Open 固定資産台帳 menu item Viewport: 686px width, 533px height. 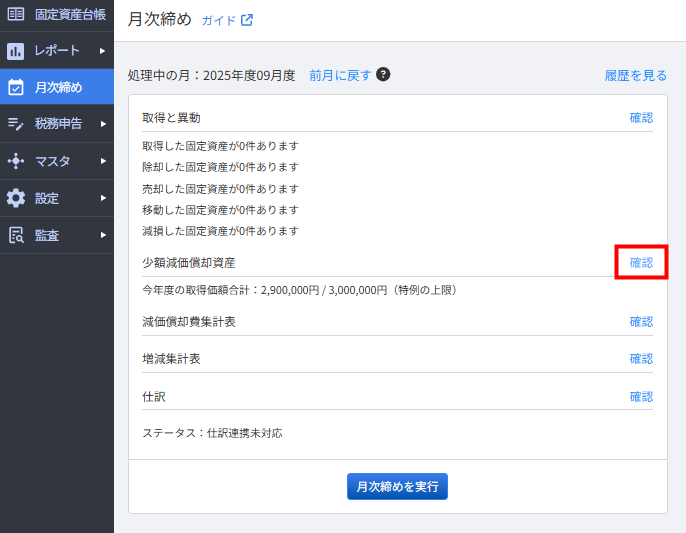click(x=57, y=15)
